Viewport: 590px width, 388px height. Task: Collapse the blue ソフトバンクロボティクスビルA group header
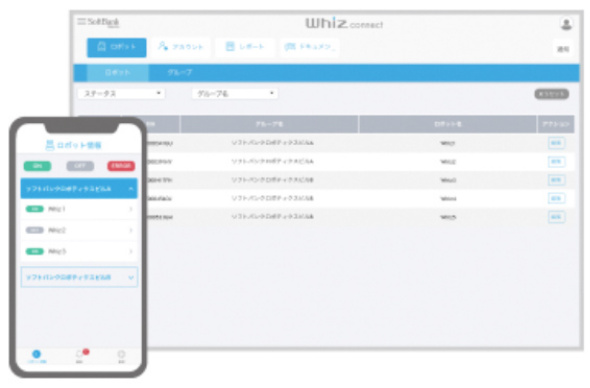point(79,188)
